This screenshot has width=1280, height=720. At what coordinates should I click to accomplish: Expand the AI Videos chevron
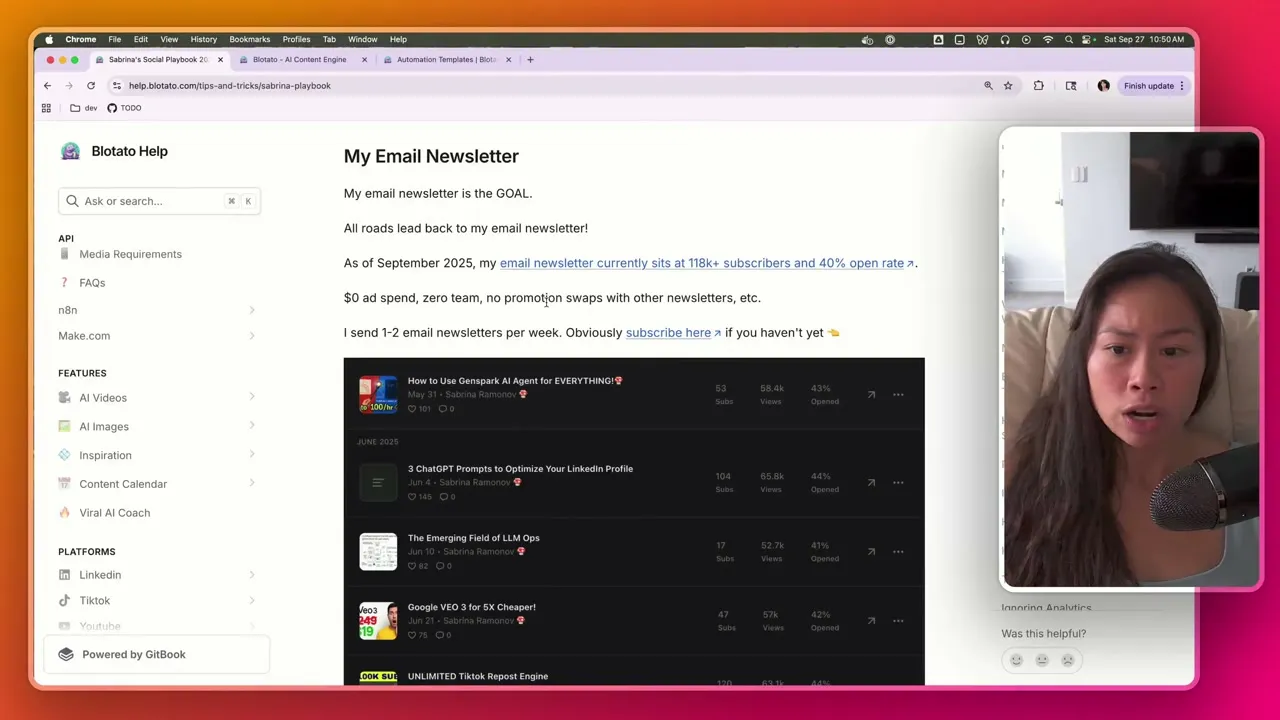(x=251, y=398)
